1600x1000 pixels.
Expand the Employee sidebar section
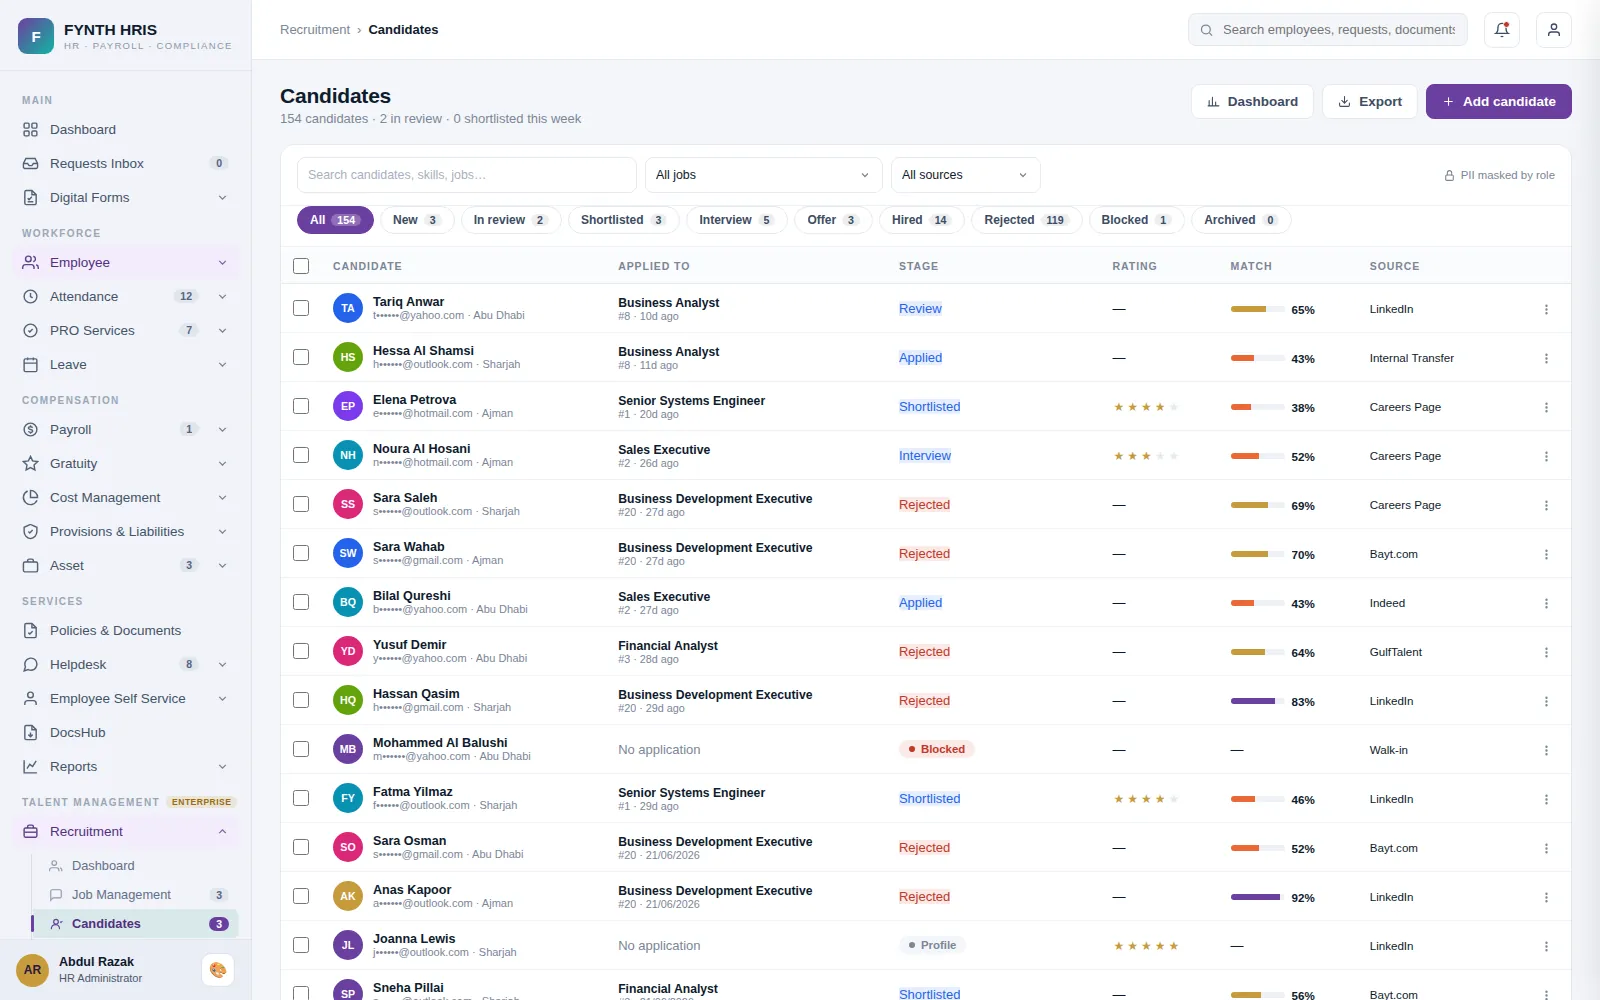[126, 263]
